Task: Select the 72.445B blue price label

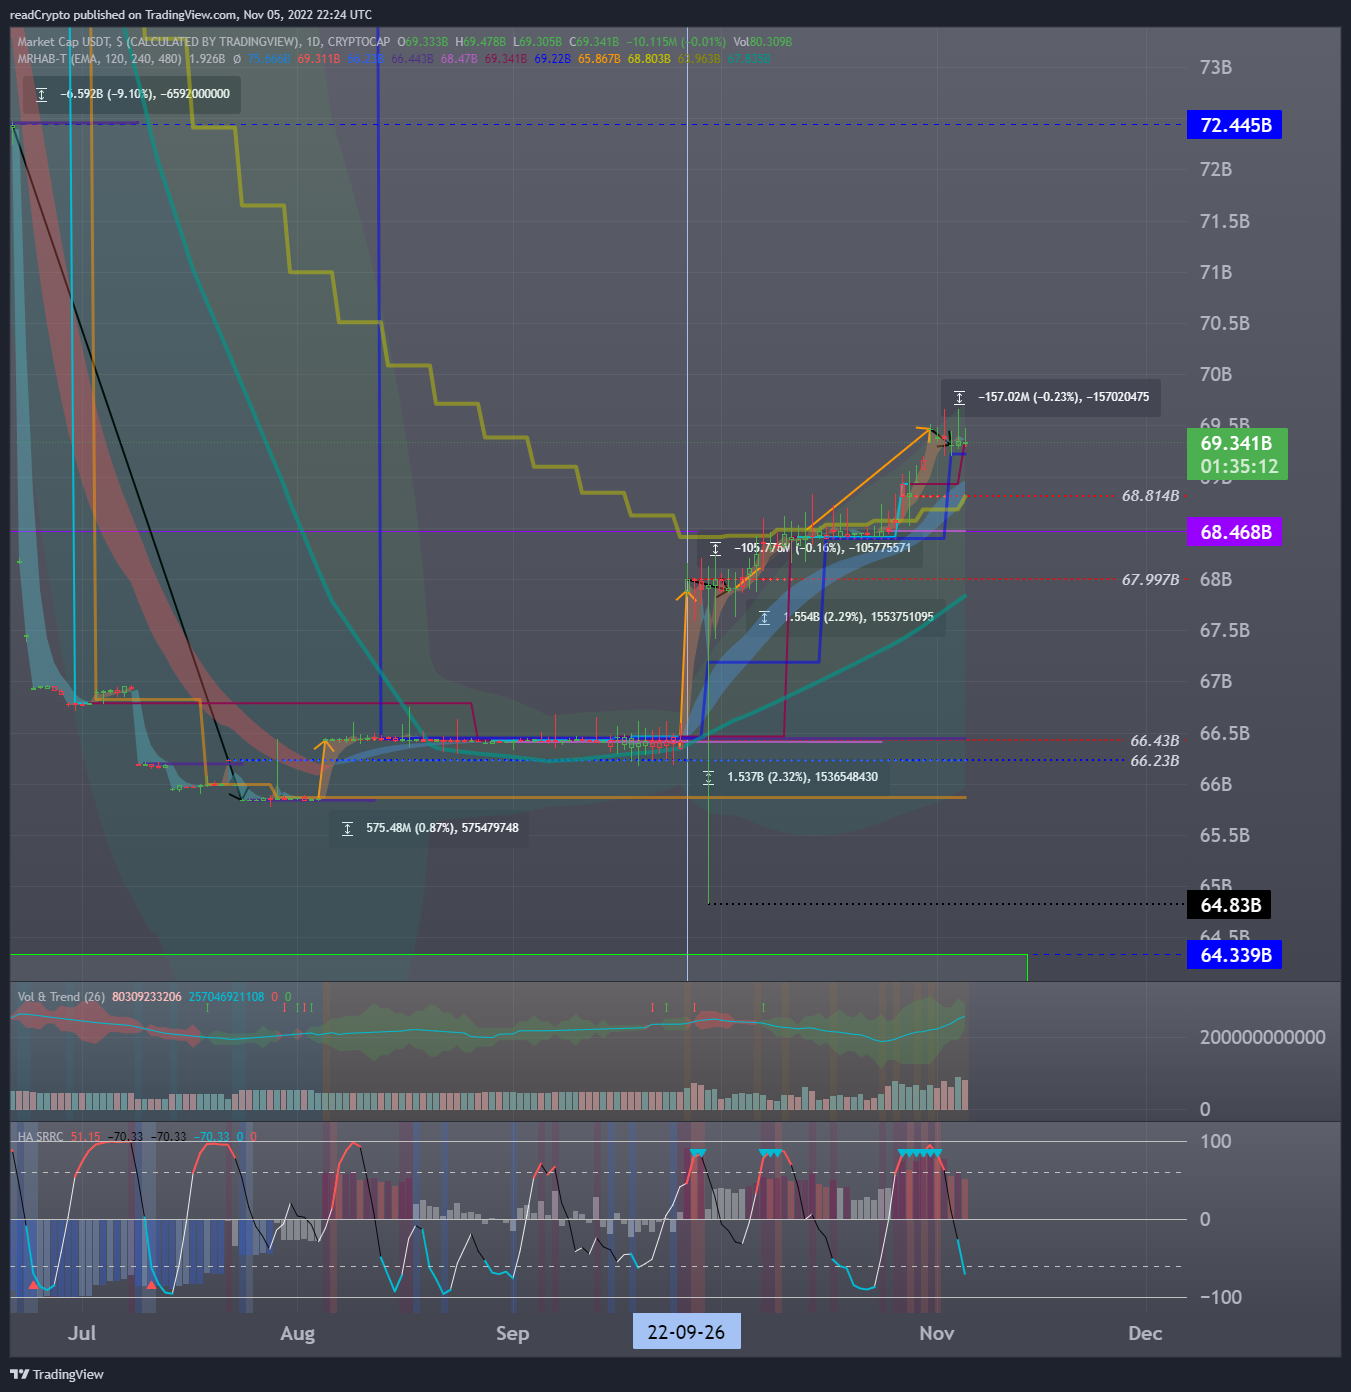Action: coord(1235,125)
